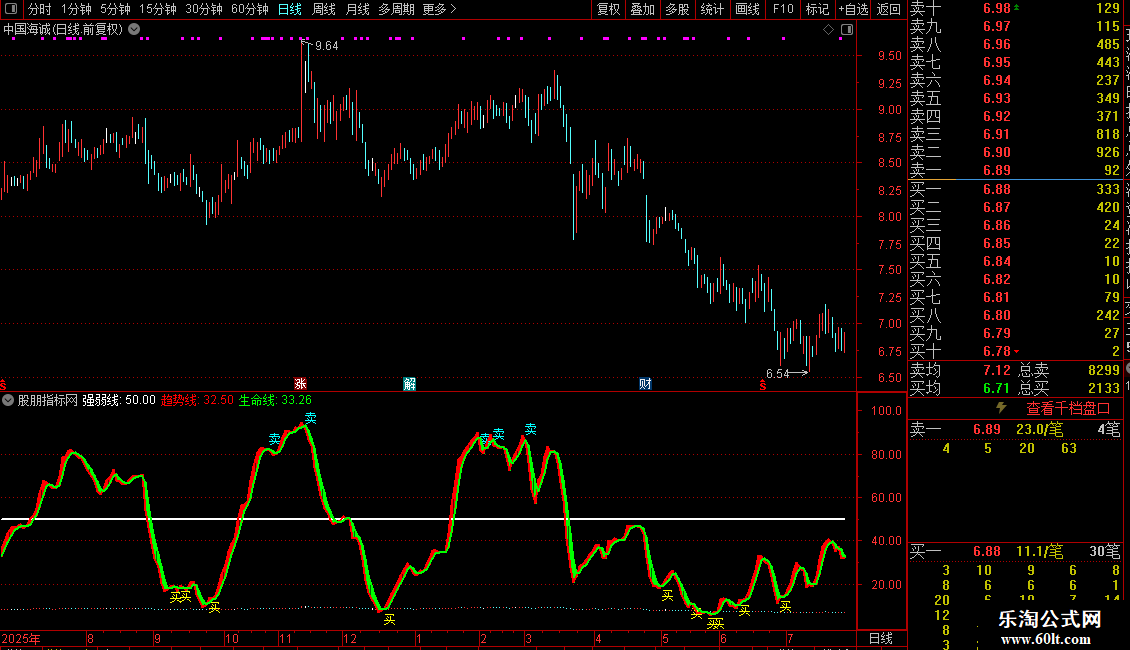The height and width of the screenshot is (650, 1130).
Task: Click the 卖一 23.0/笔 detail row
Action: (1015, 429)
